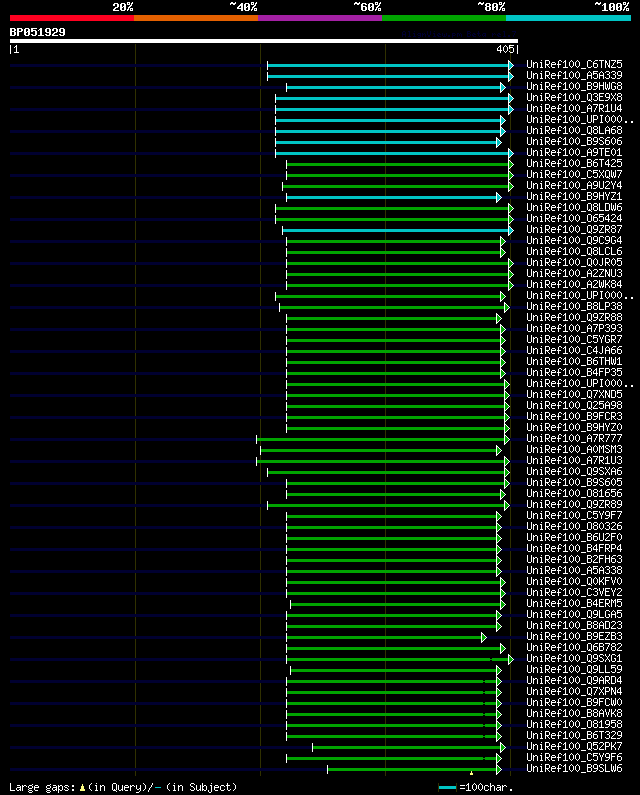Select the UniRef100_A9U2Y4 label

[x=574, y=186]
